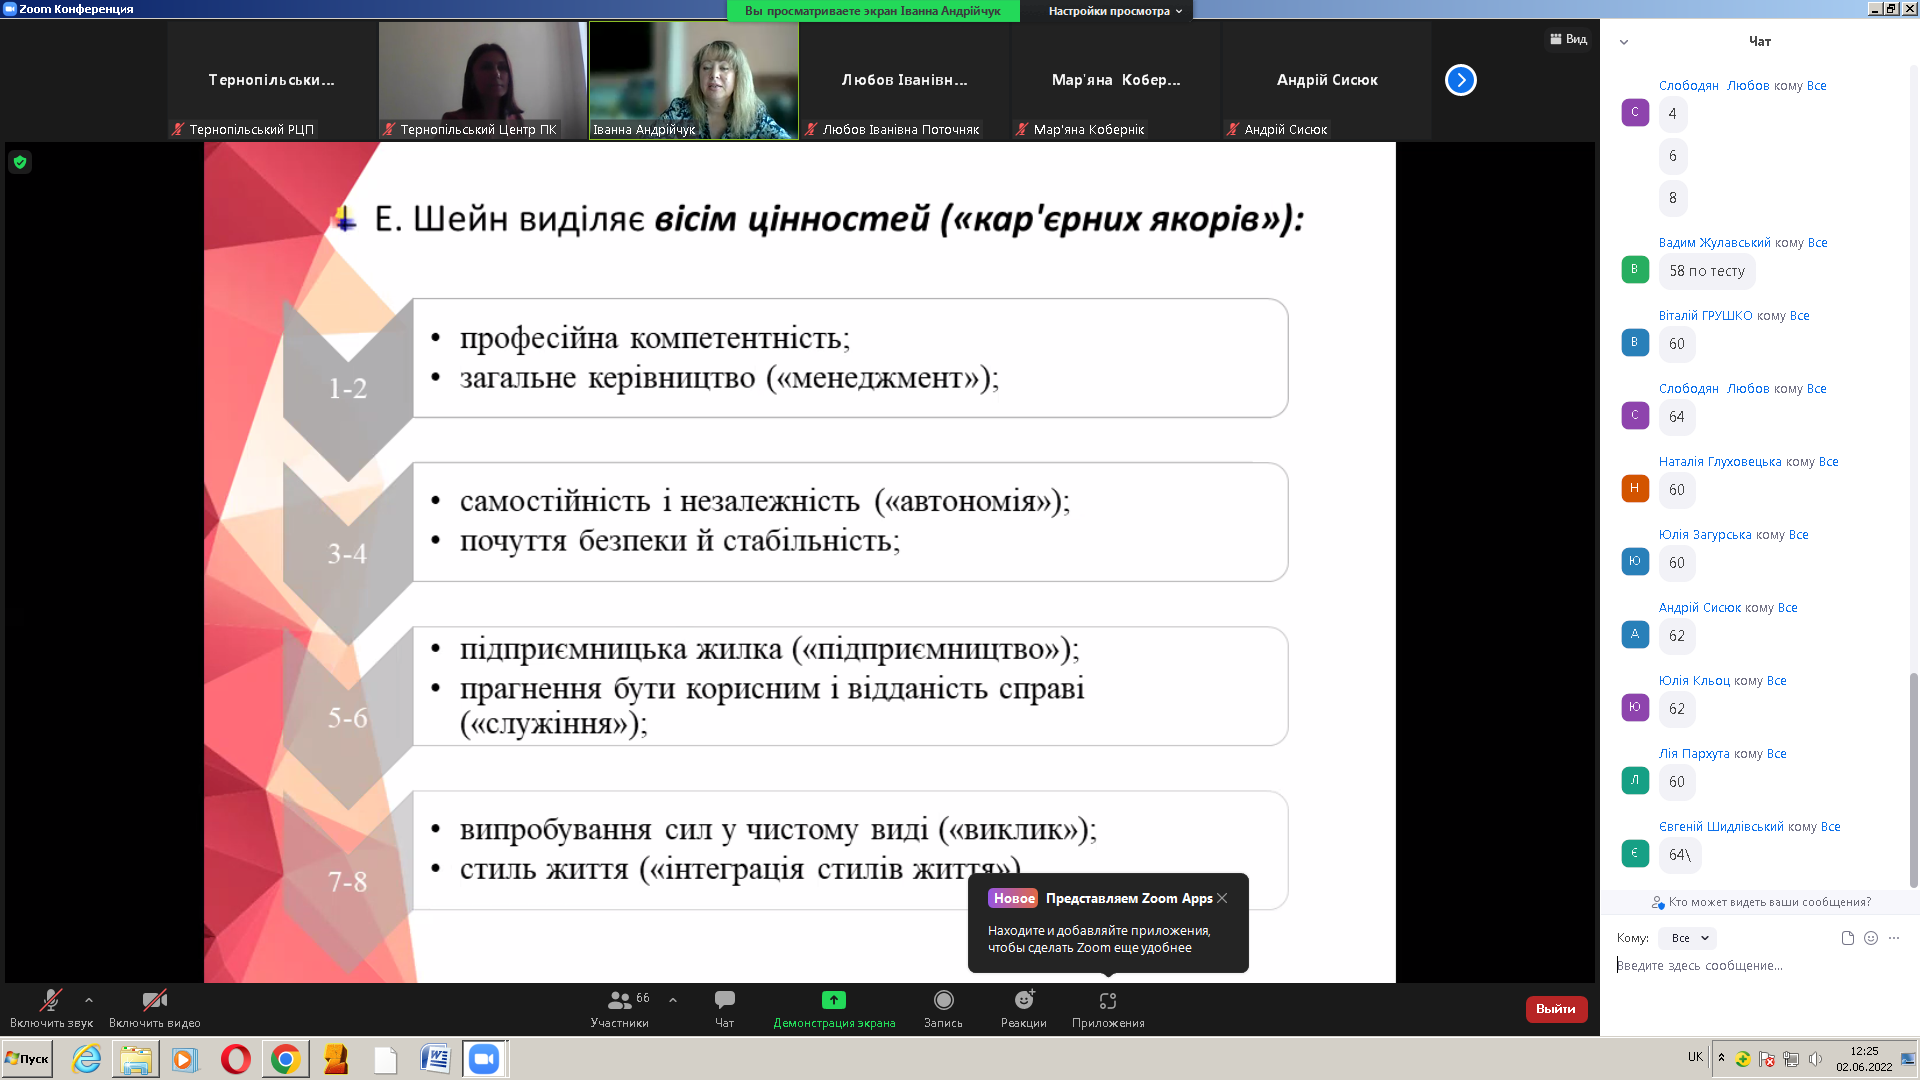Toggle the Чат chat panel
Screen dimensions: 1920x1080
pyautogui.click(x=724, y=1008)
